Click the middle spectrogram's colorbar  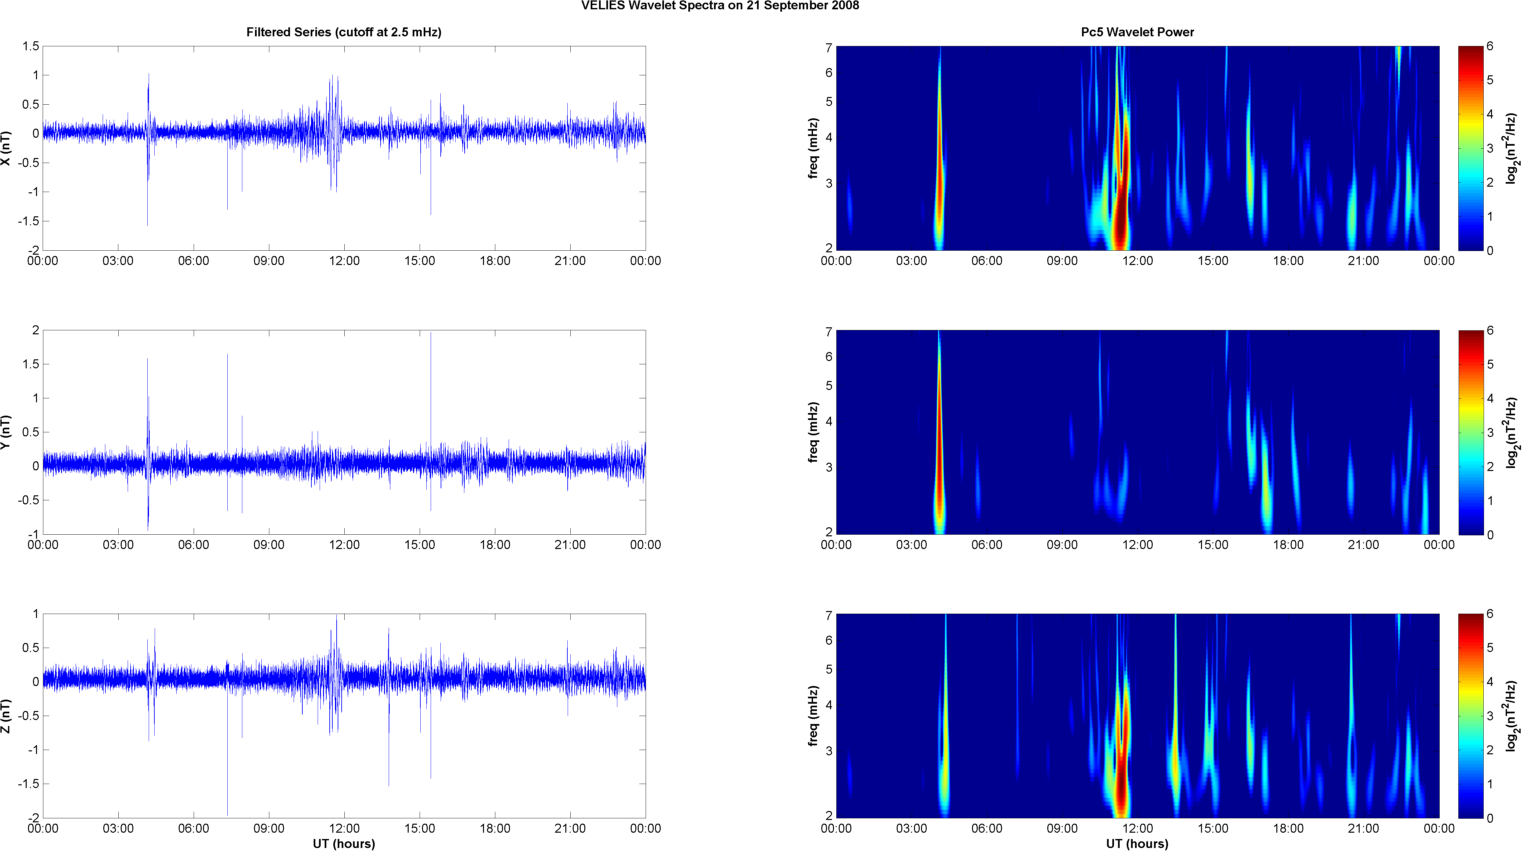[1471, 432]
